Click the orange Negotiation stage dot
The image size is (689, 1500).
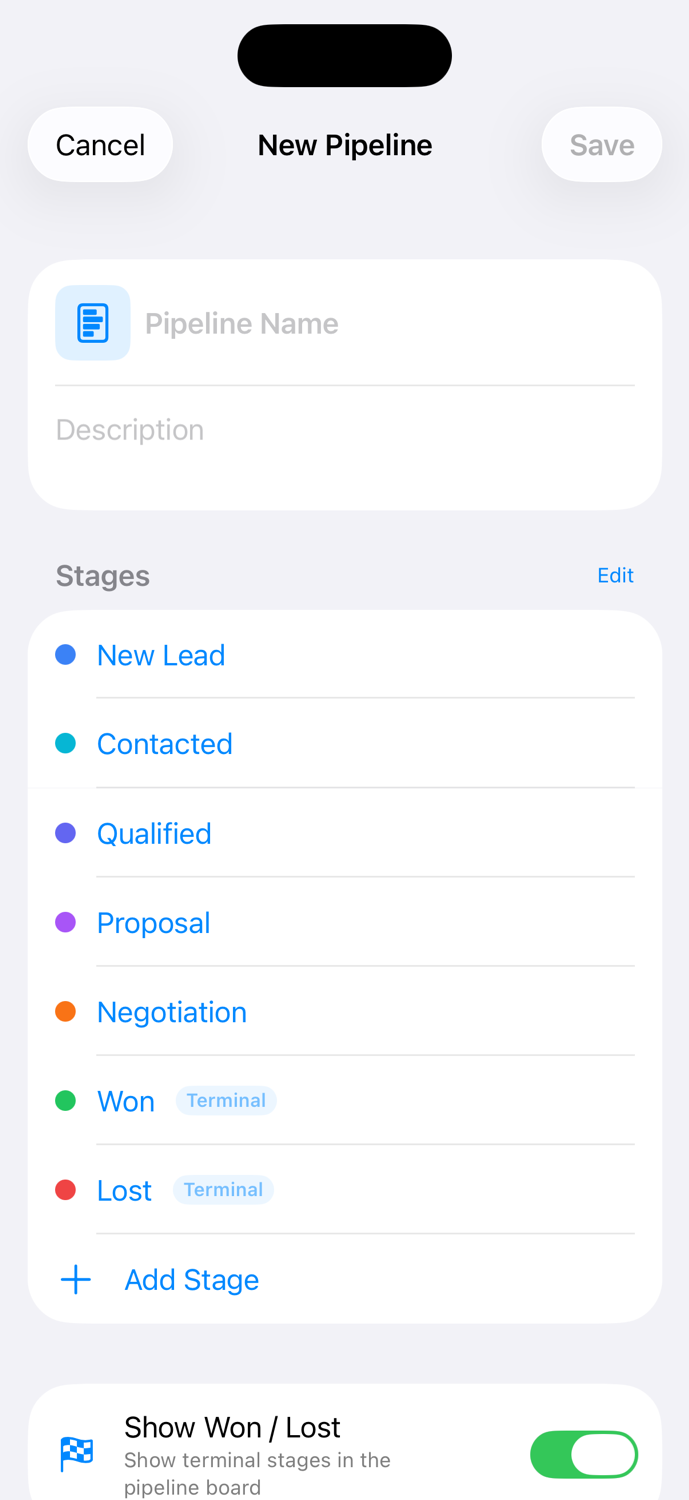click(x=65, y=1010)
